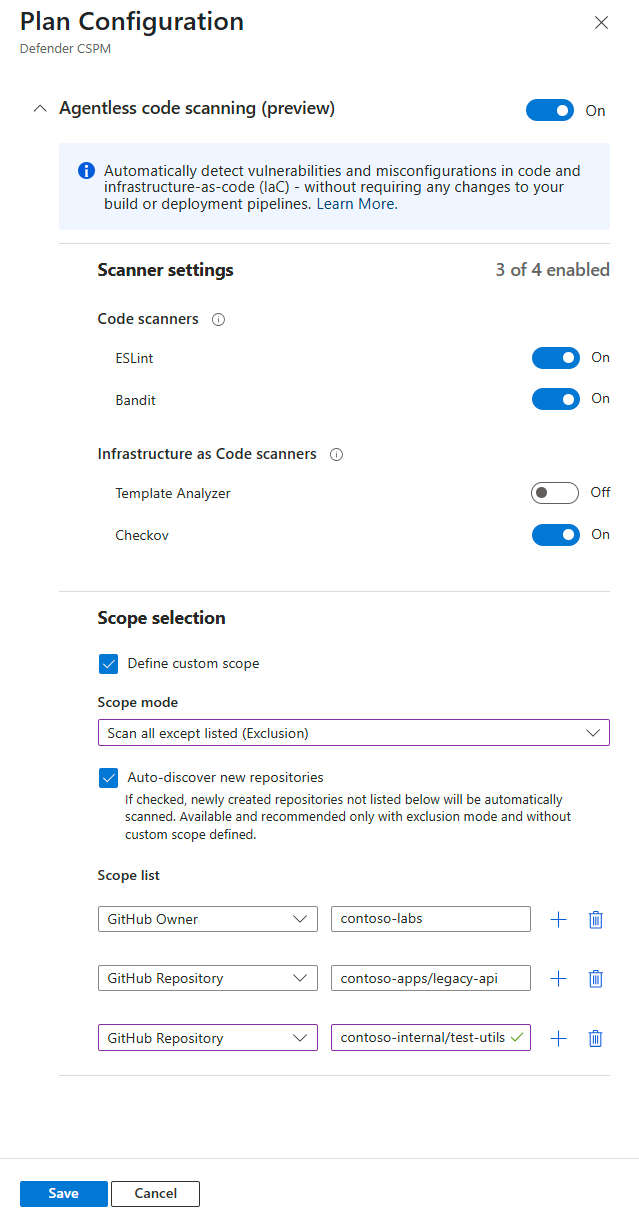Viewport: 639px width, 1222px height.
Task: Add a scope row after contoso-apps/legacy-api
Action: pos(559,979)
